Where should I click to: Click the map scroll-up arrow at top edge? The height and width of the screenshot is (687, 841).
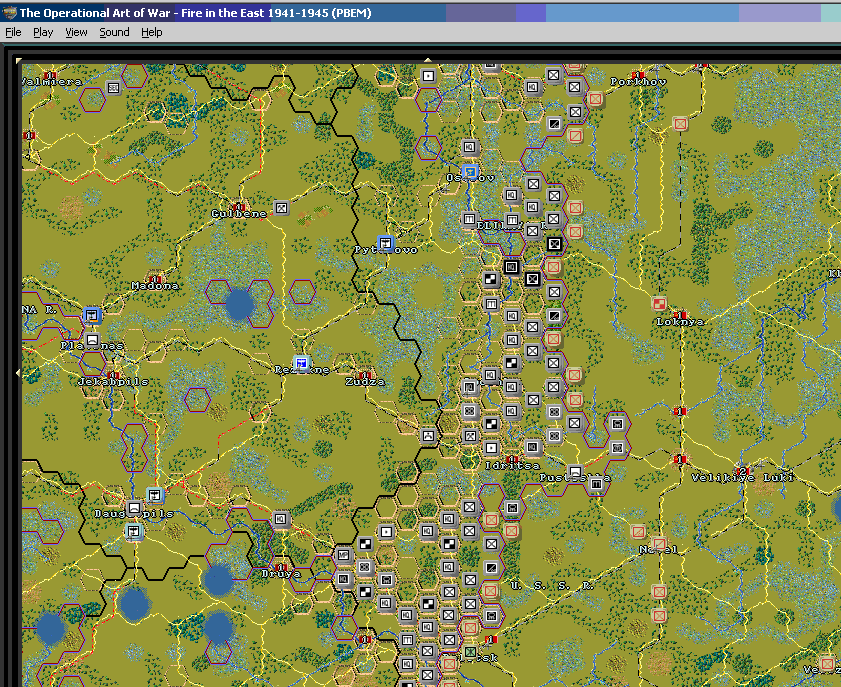click(427, 60)
